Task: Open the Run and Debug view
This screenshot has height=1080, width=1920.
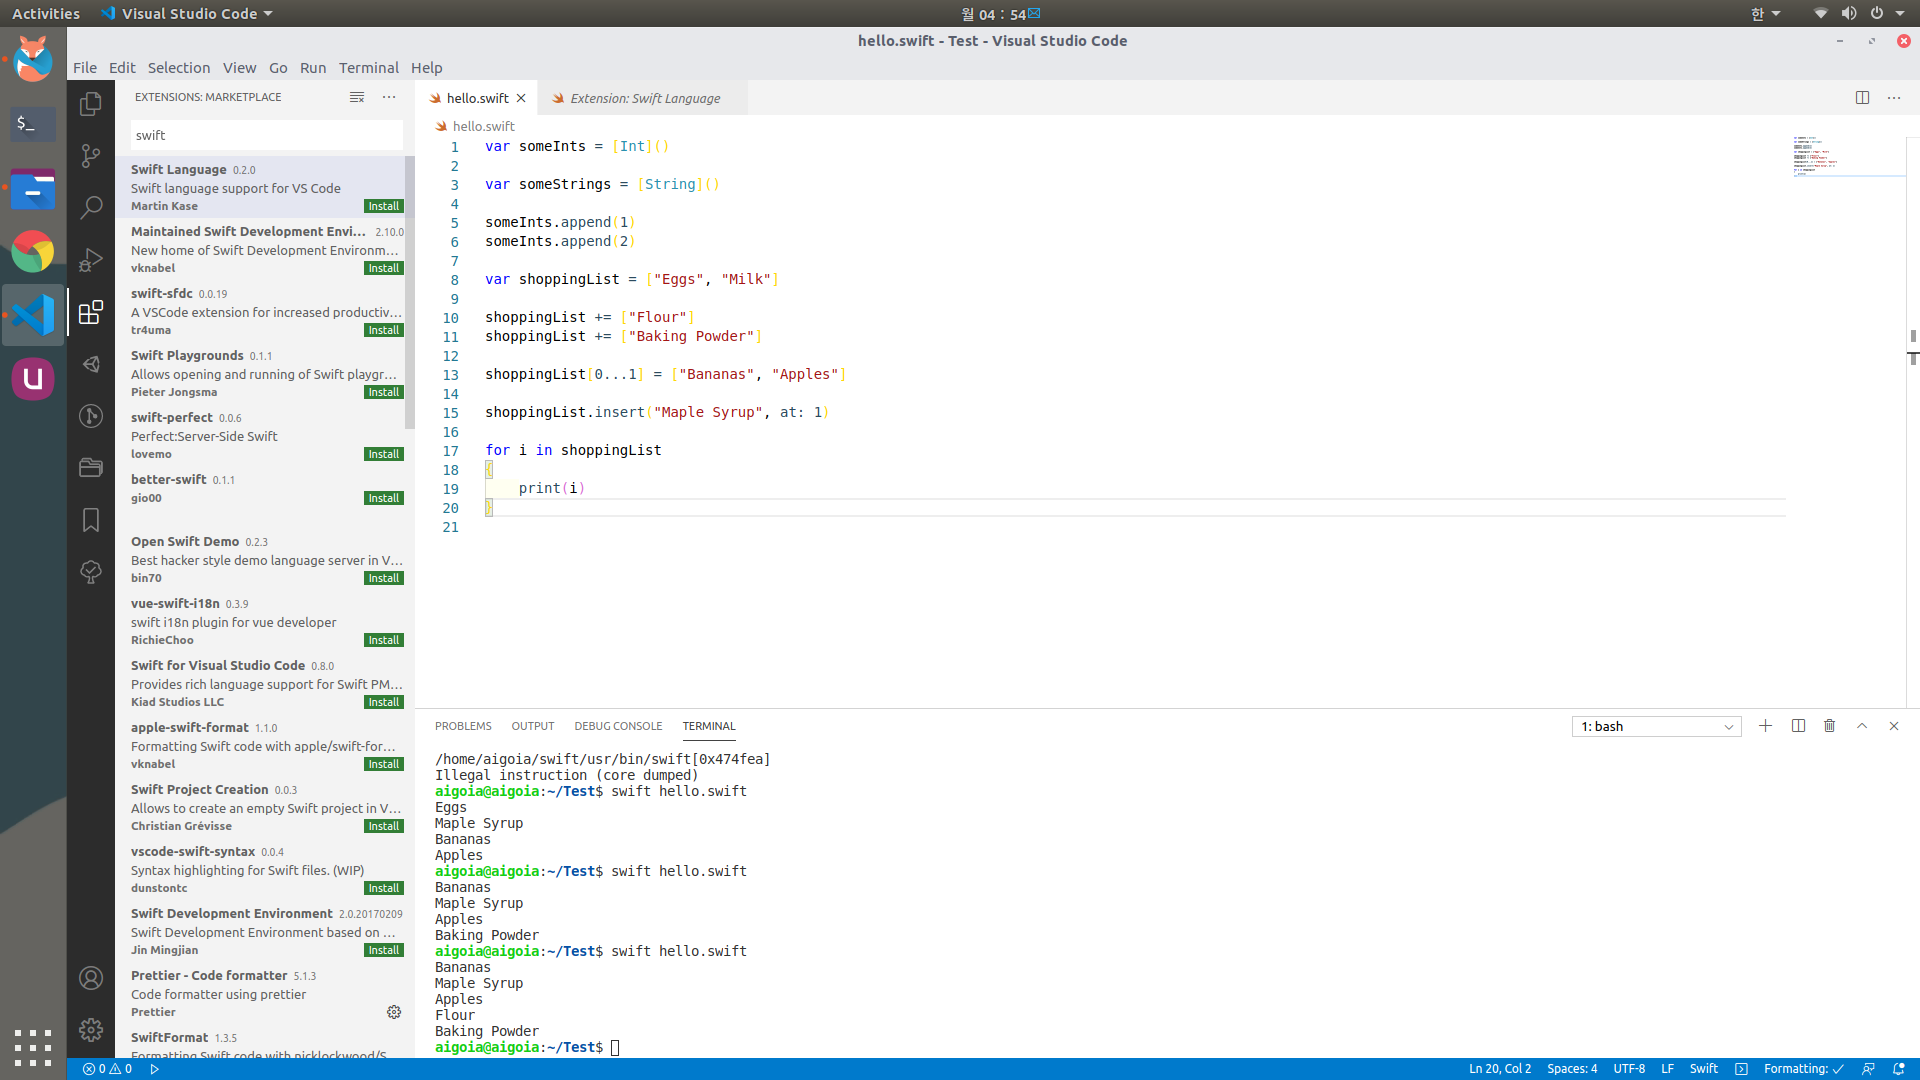Action: [91, 260]
